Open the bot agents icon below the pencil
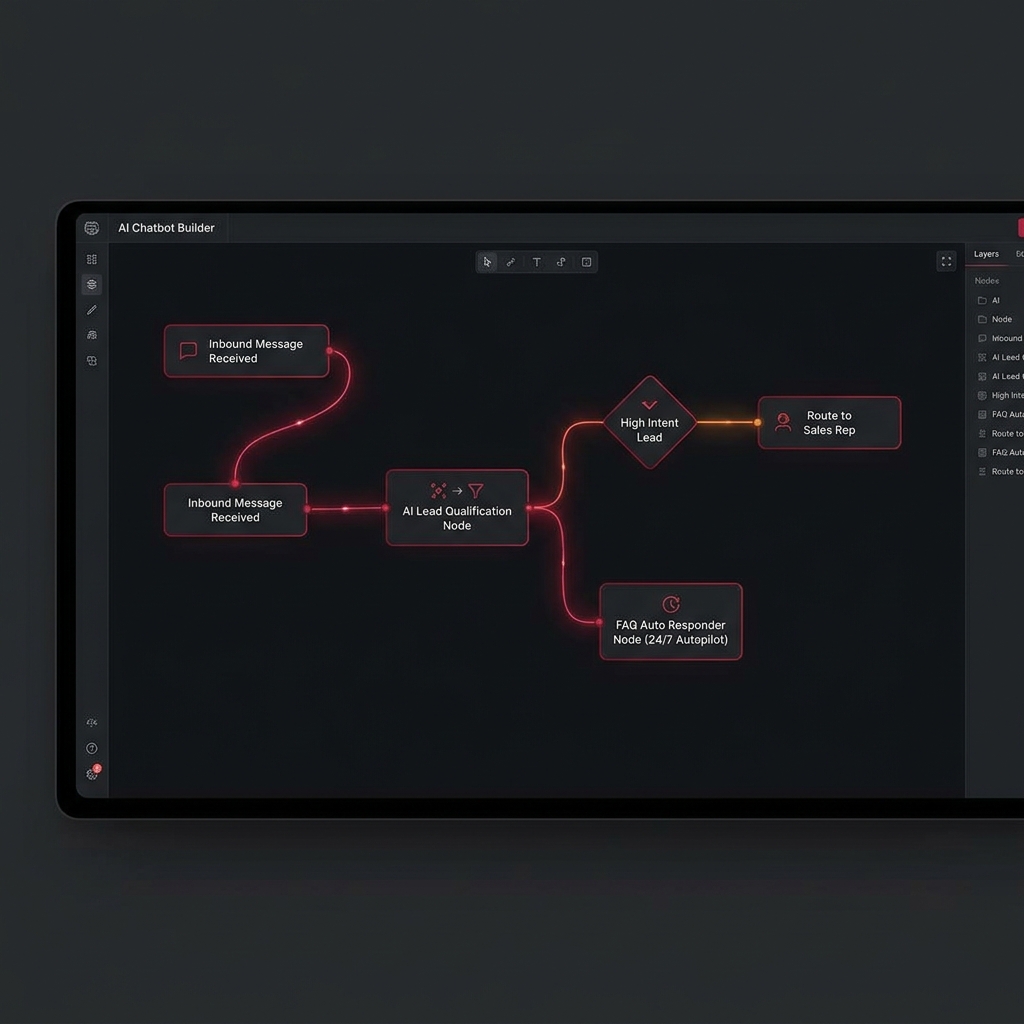Viewport: 1024px width, 1024px height. [x=91, y=335]
